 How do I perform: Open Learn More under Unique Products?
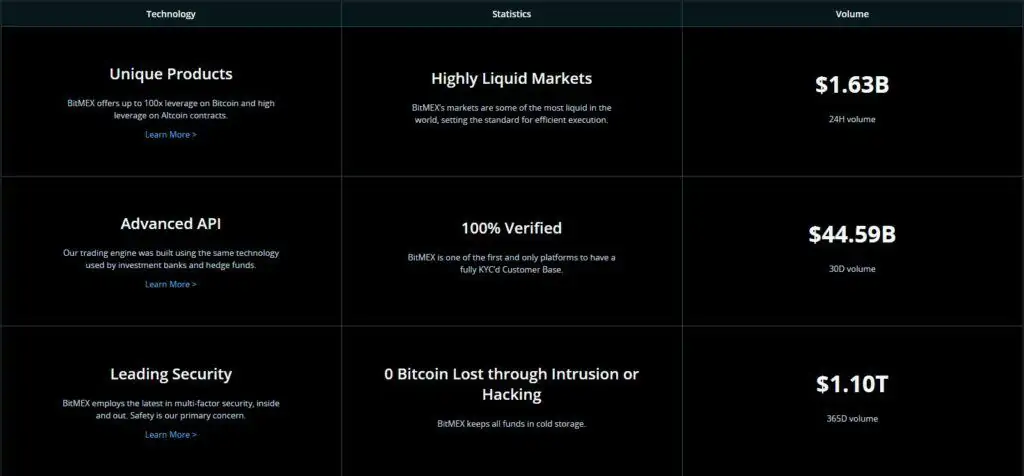[x=170, y=135]
